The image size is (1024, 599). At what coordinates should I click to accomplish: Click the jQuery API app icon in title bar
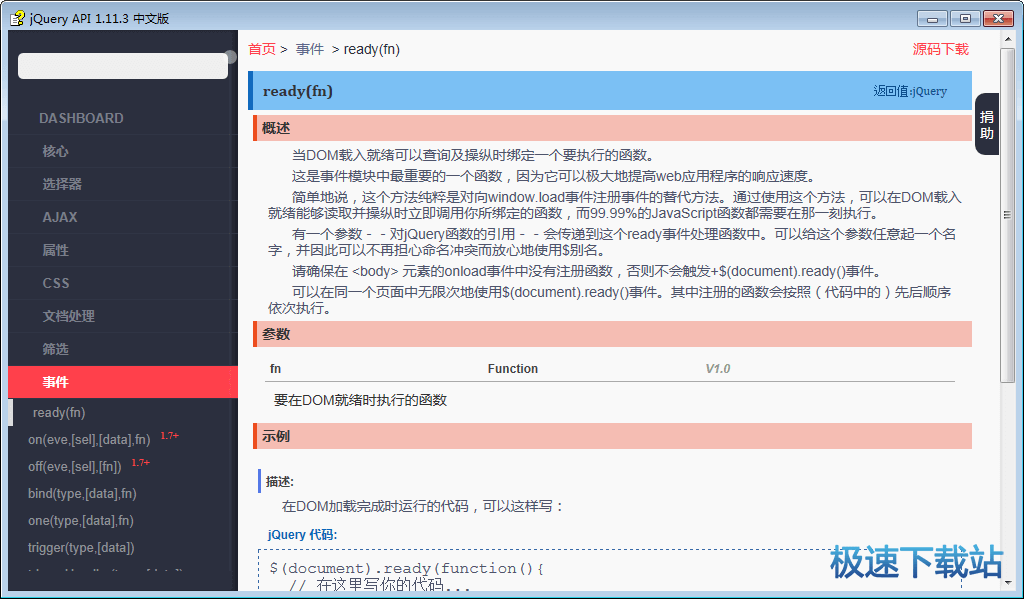pos(18,18)
